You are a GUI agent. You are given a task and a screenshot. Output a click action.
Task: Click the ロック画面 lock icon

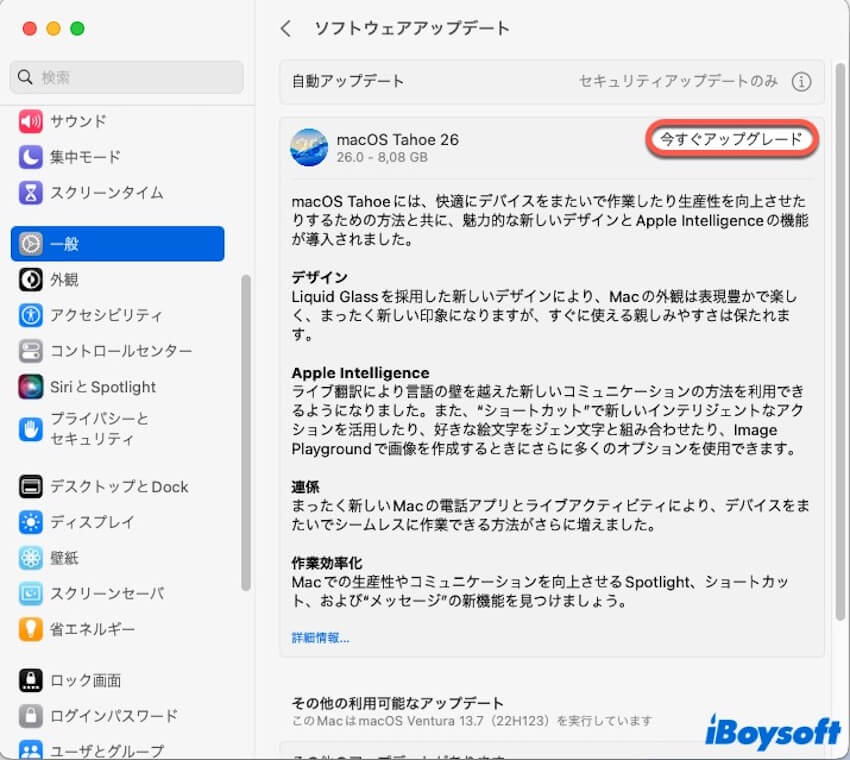[x=30, y=680]
